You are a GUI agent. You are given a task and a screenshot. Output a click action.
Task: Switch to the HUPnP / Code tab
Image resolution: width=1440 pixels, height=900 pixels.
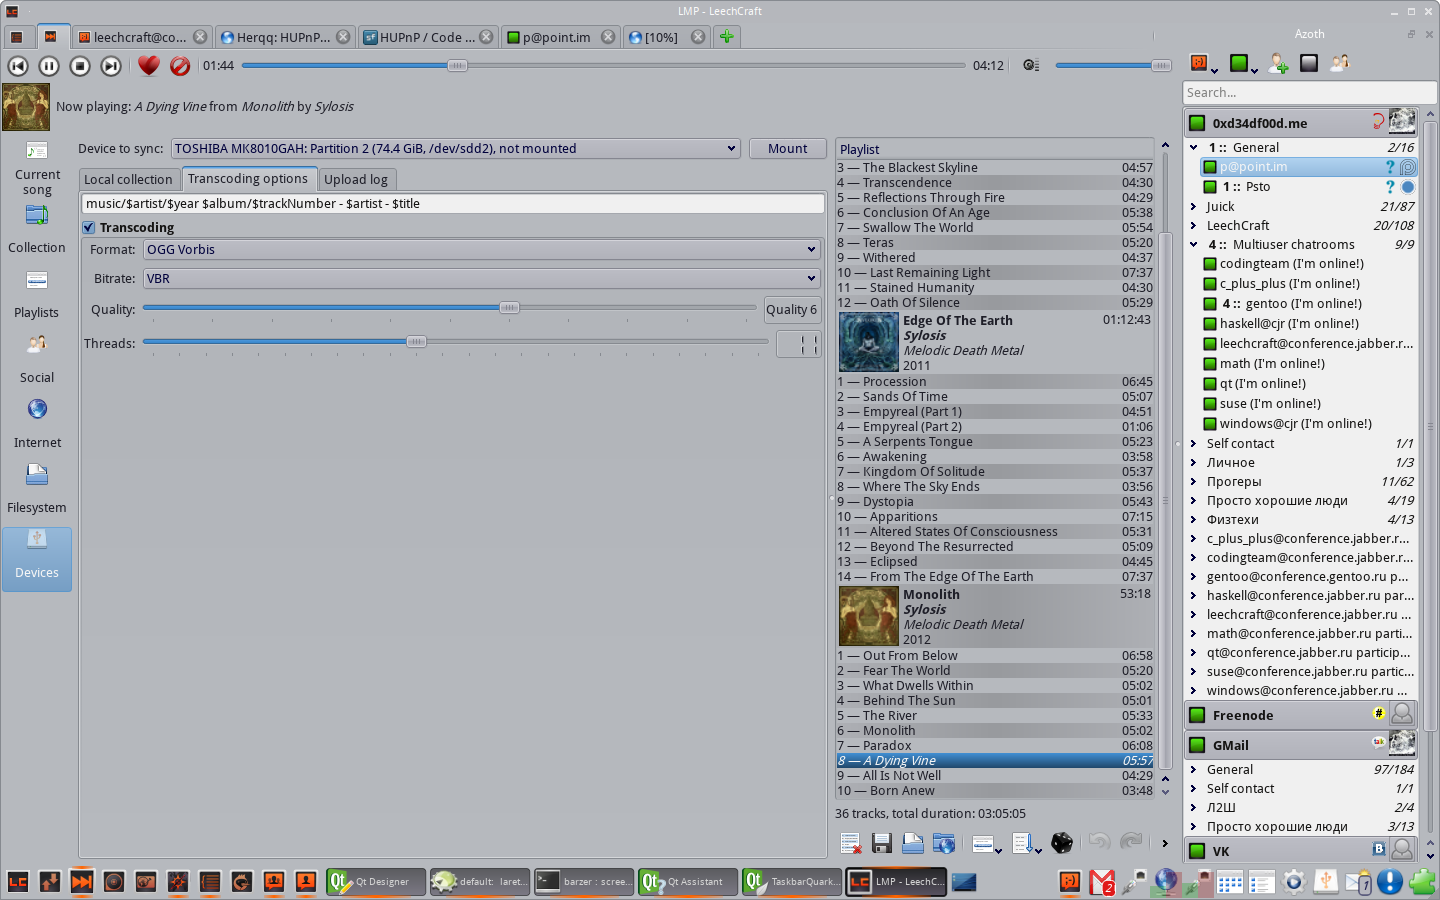click(428, 37)
